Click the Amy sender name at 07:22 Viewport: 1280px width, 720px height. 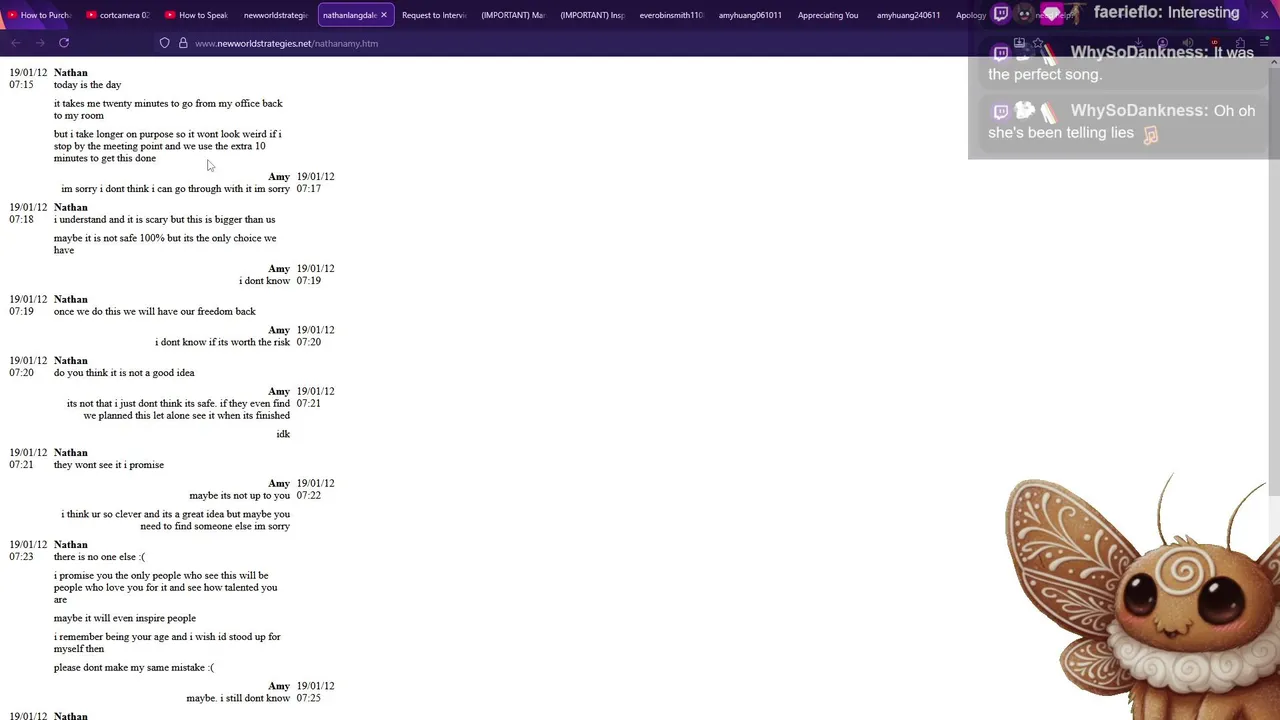coord(279,484)
